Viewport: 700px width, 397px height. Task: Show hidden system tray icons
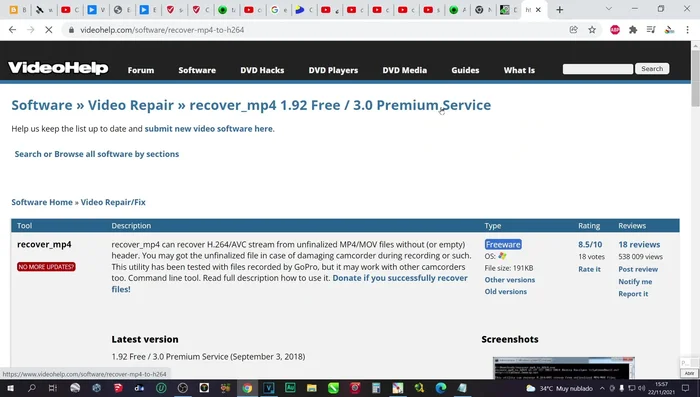(x=602, y=388)
